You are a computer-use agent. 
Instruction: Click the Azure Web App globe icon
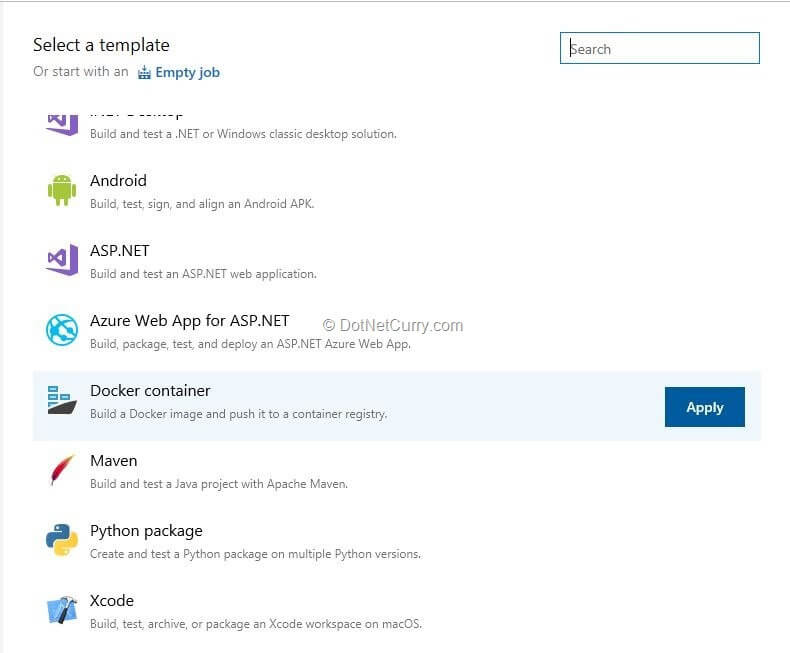pyautogui.click(x=62, y=330)
